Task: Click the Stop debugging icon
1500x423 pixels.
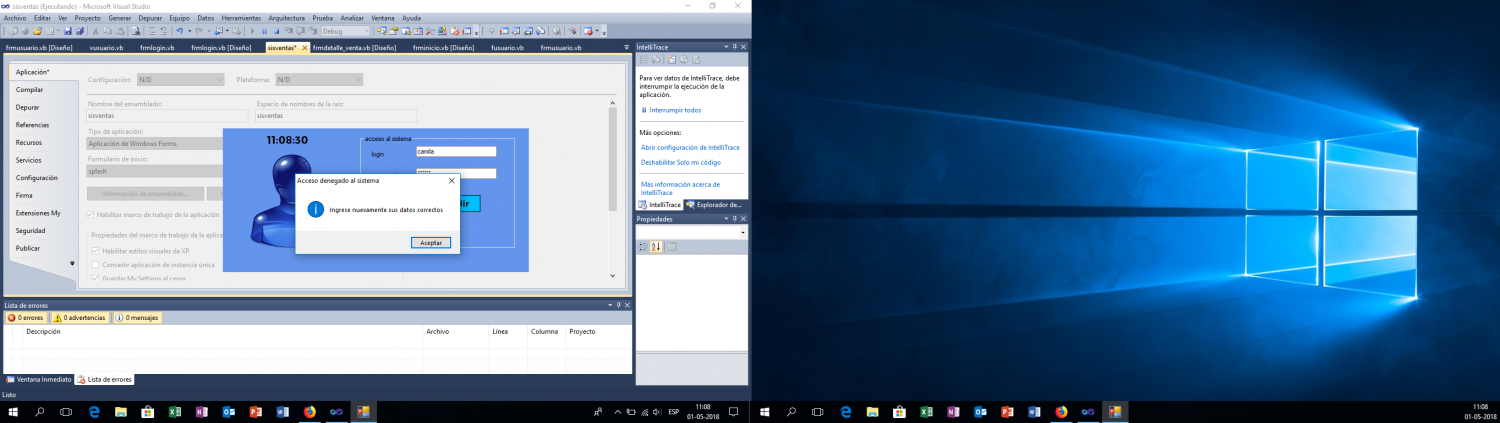Action: coord(276,31)
